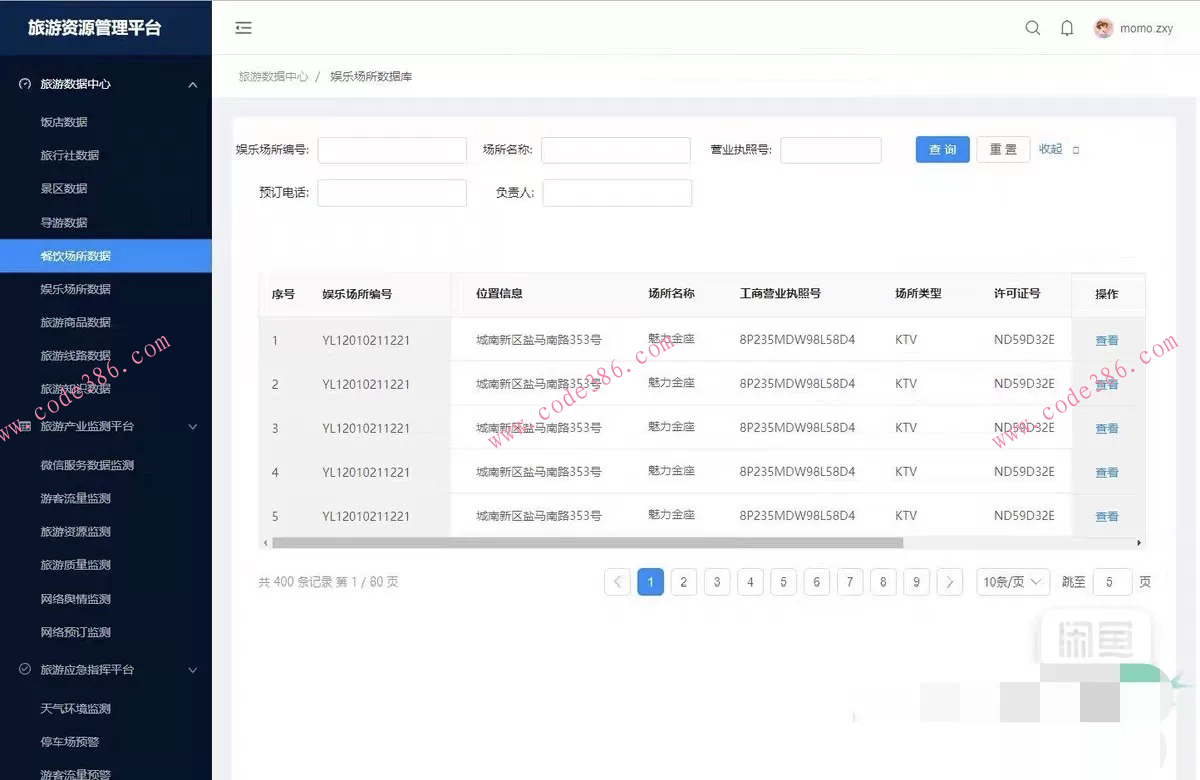This screenshot has width=1200, height=780.
Task: Open the 10条/页 page size dropdown
Action: (x=1012, y=581)
